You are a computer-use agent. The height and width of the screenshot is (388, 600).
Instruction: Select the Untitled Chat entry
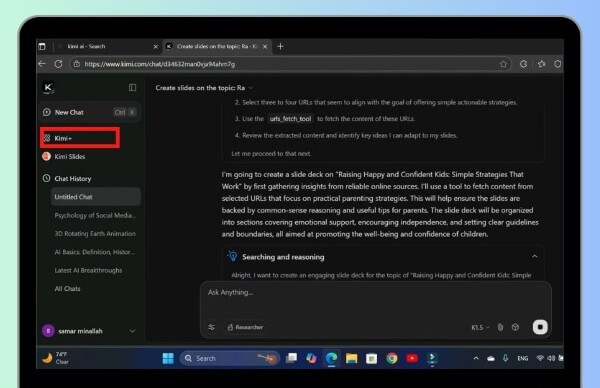(96, 197)
